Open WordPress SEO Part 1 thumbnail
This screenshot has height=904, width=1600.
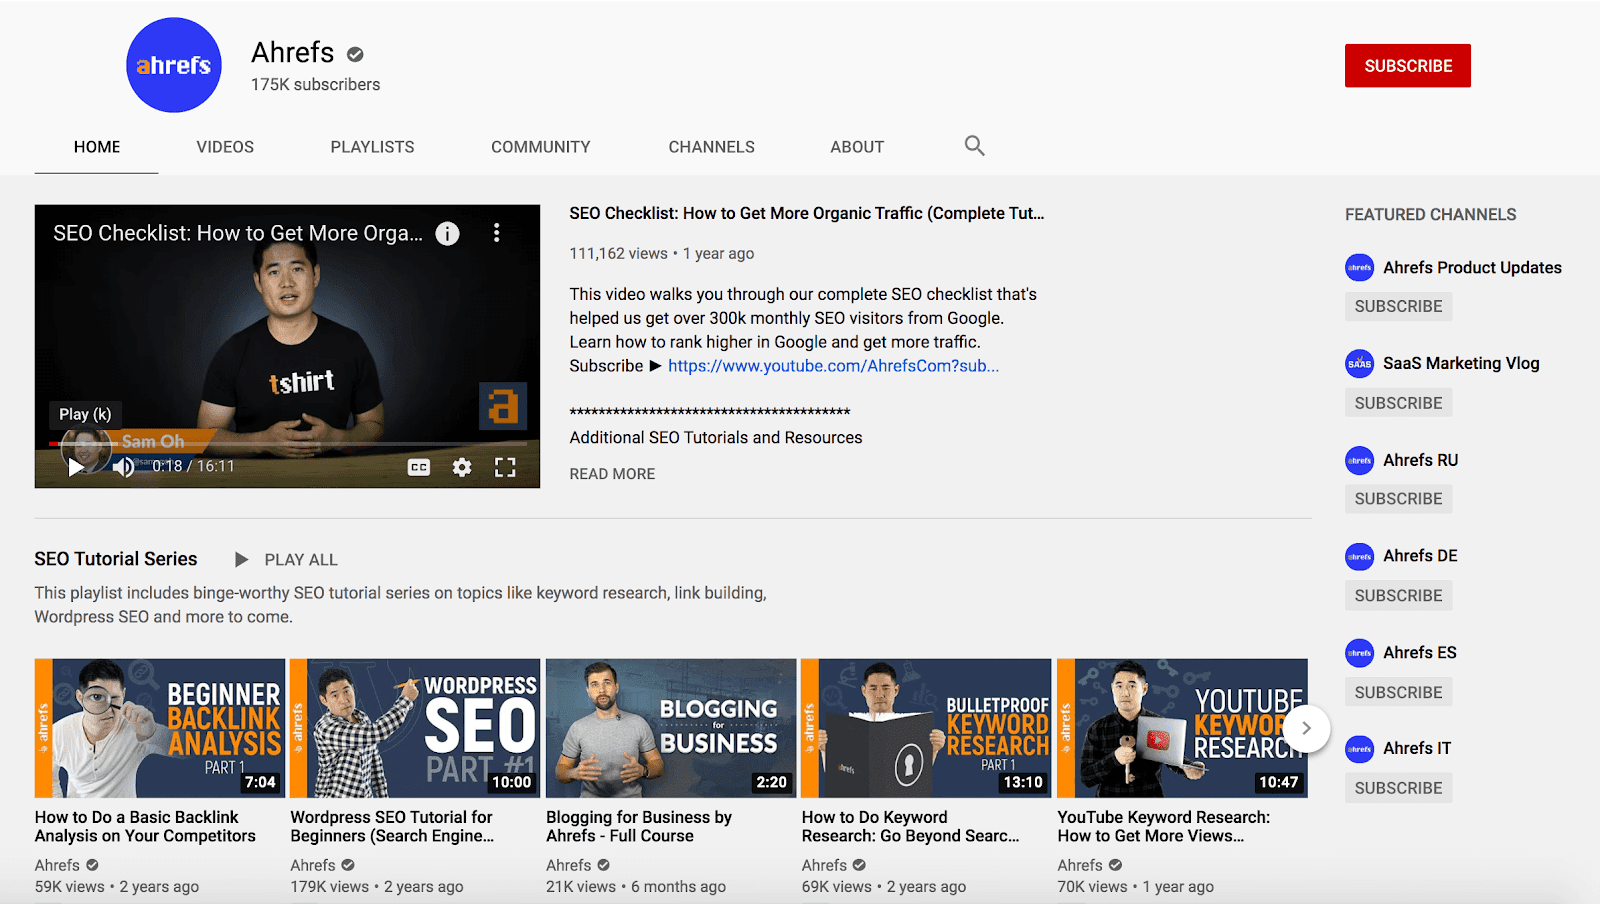[415, 728]
